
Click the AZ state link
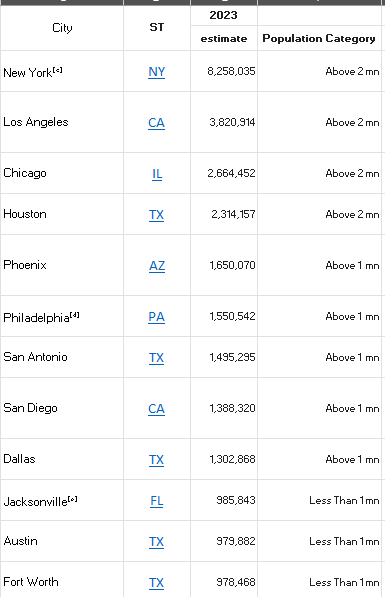(x=157, y=266)
